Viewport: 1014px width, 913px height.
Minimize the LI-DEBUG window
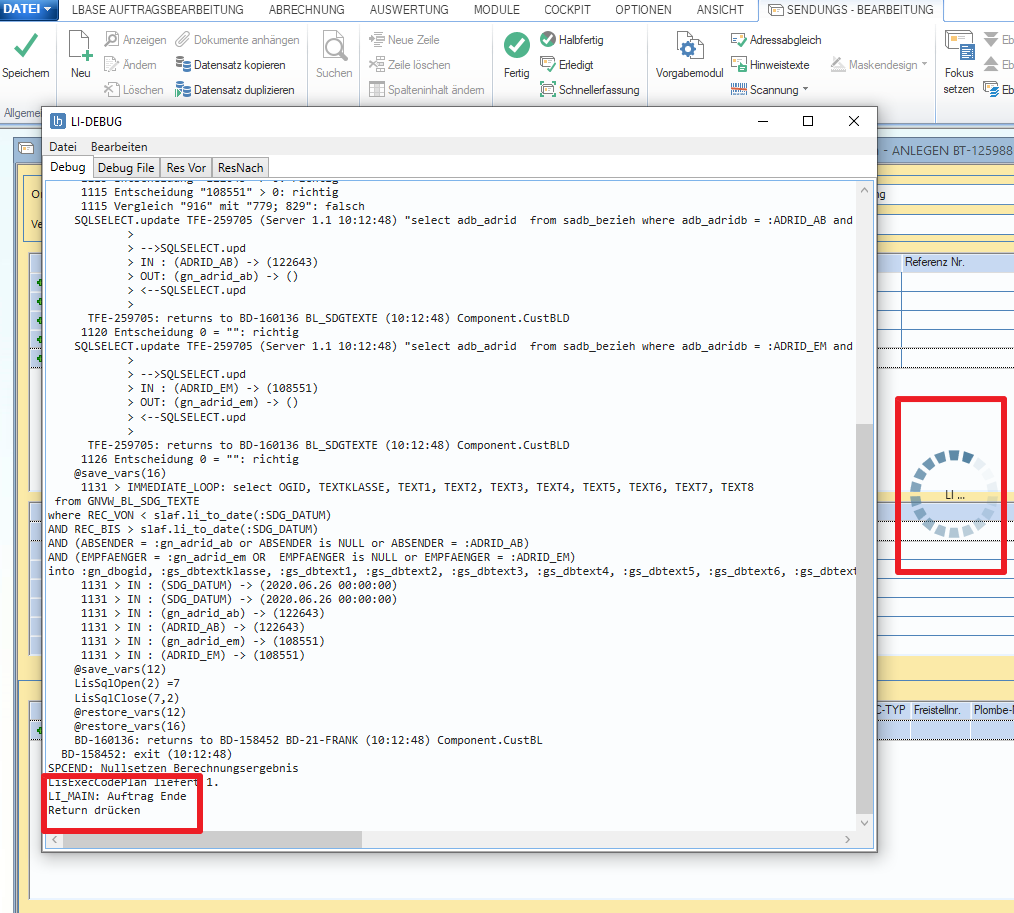click(x=763, y=122)
